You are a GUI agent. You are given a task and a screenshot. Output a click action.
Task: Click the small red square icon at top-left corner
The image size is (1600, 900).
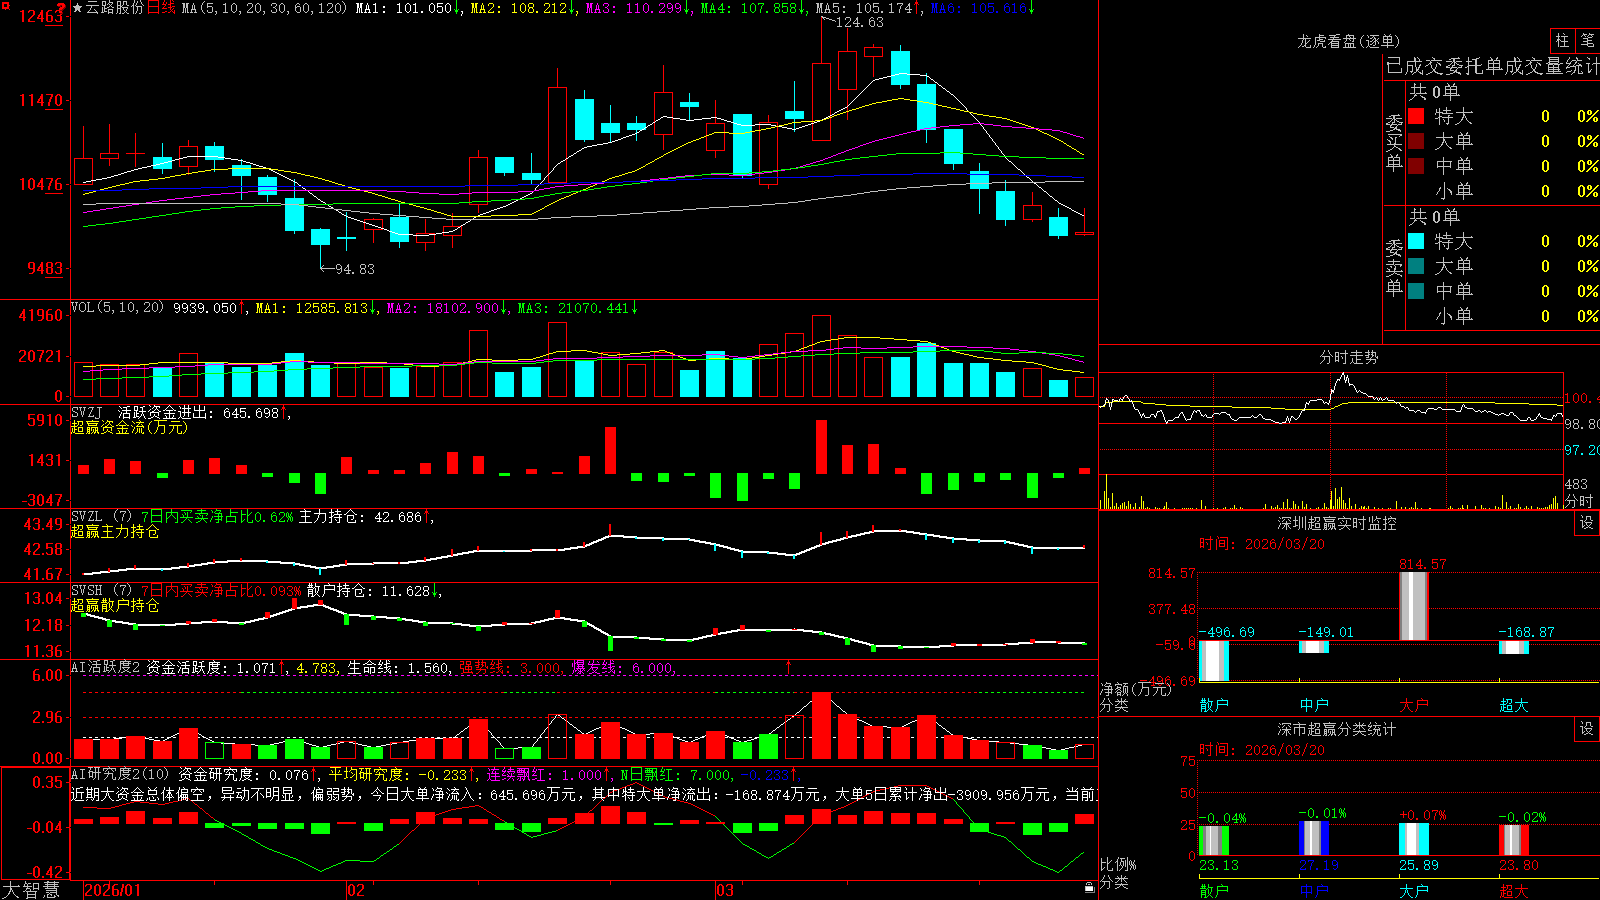(4, 5)
